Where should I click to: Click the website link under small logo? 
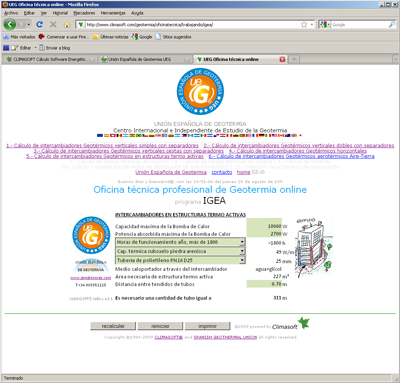91,278
